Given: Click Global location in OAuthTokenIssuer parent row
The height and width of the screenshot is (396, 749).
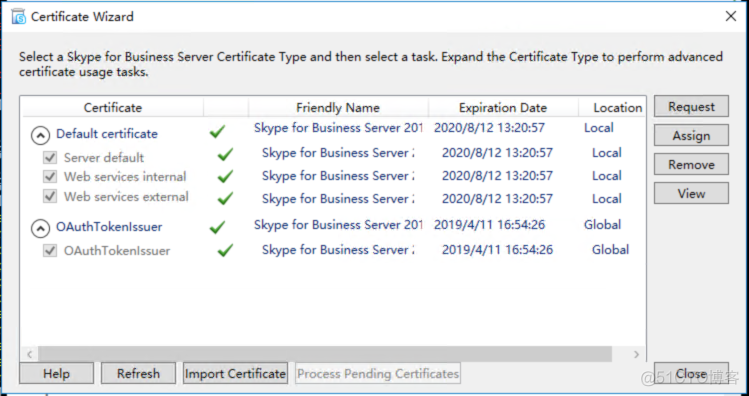Looking at the screenshot, I should point(602,225).
